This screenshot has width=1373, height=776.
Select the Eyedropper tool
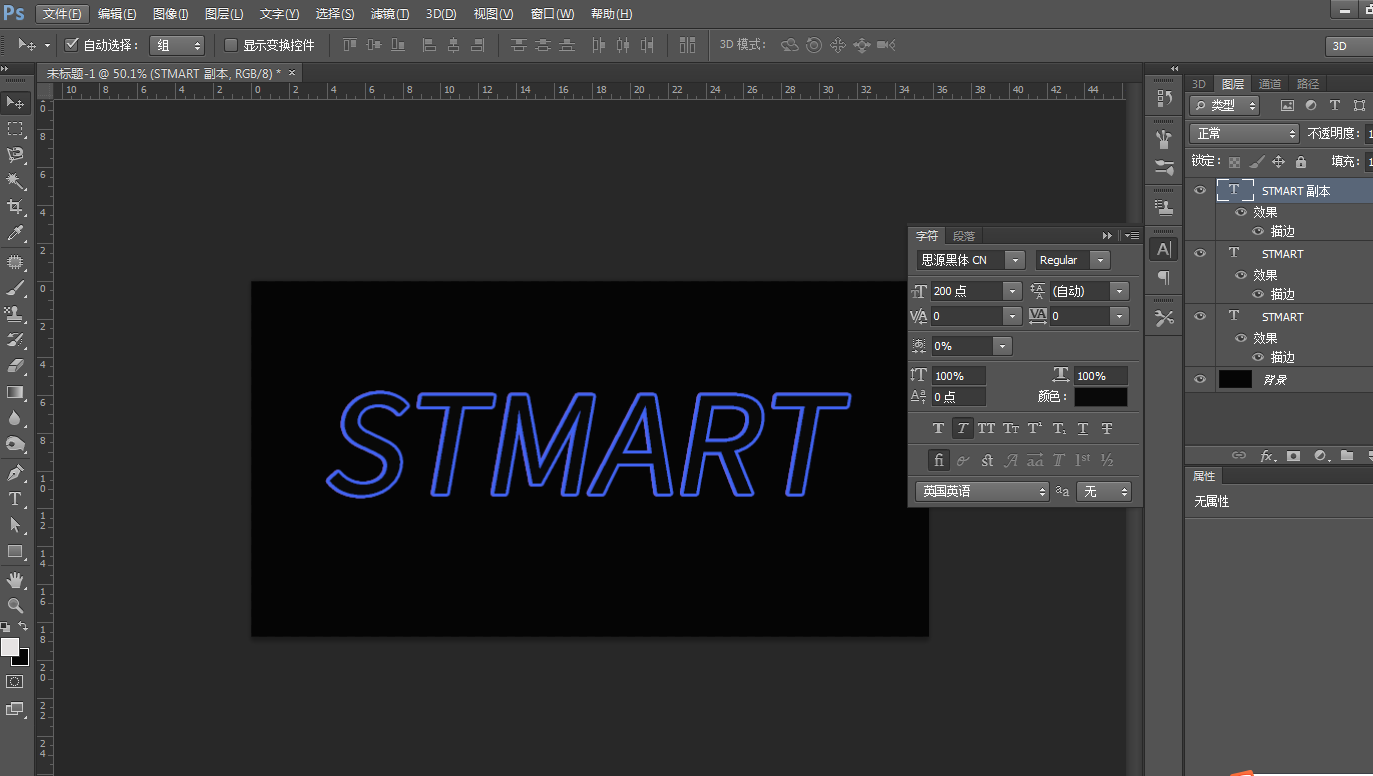pos(15,234)
